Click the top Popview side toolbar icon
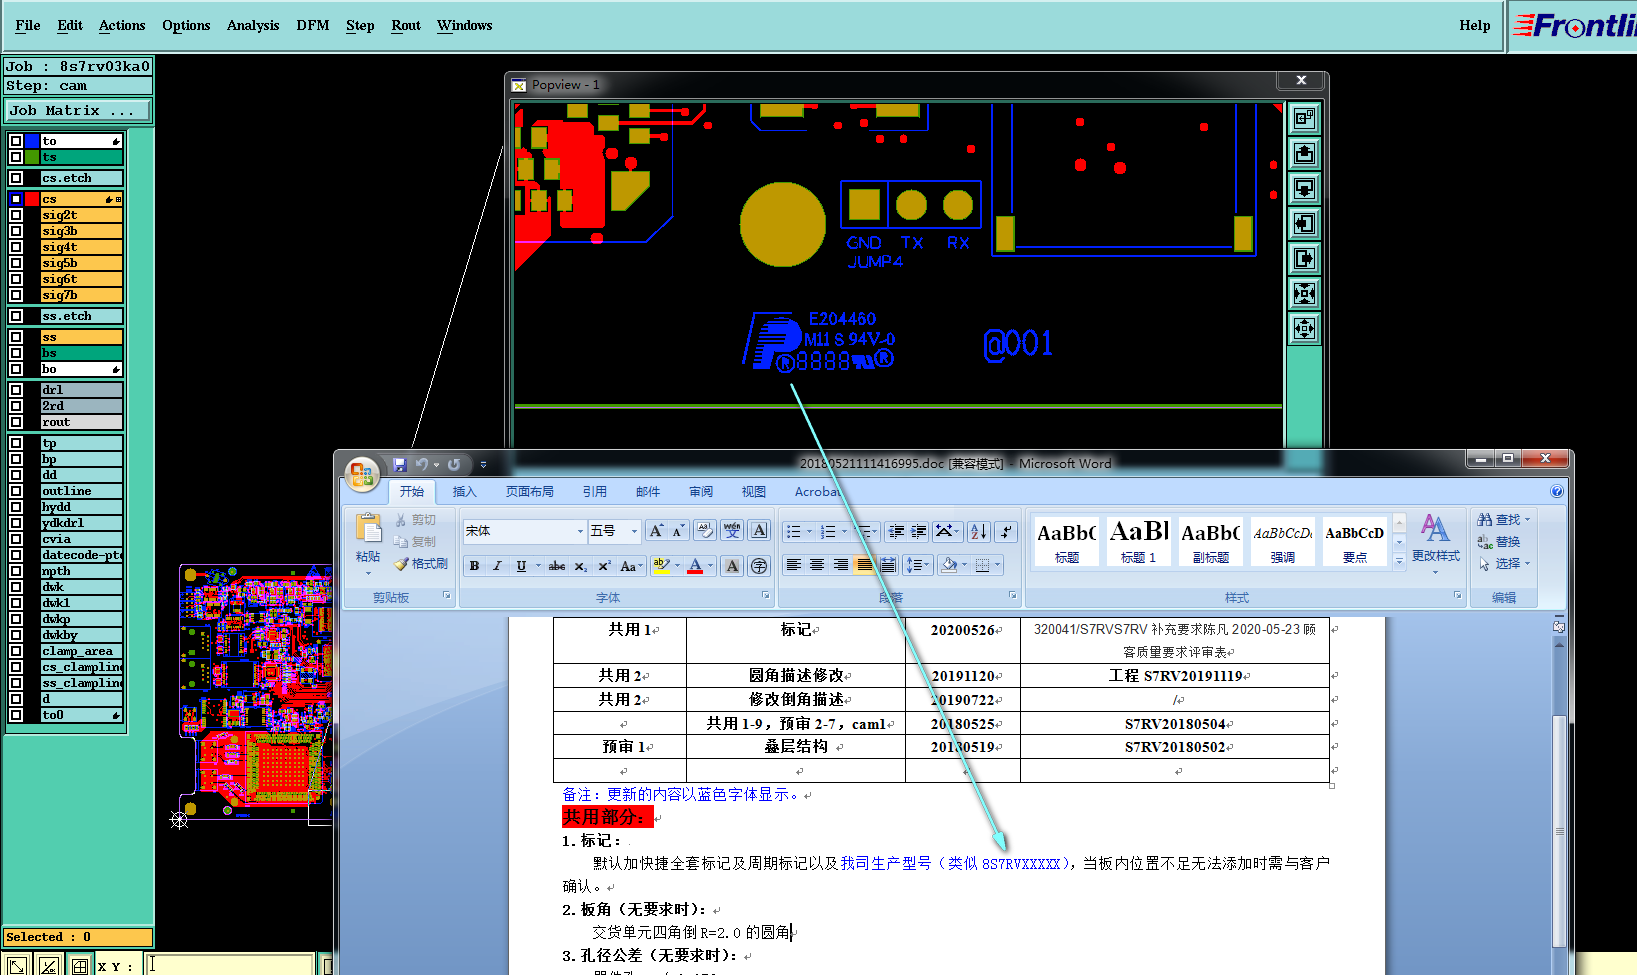 click(x=1304, y=119)
